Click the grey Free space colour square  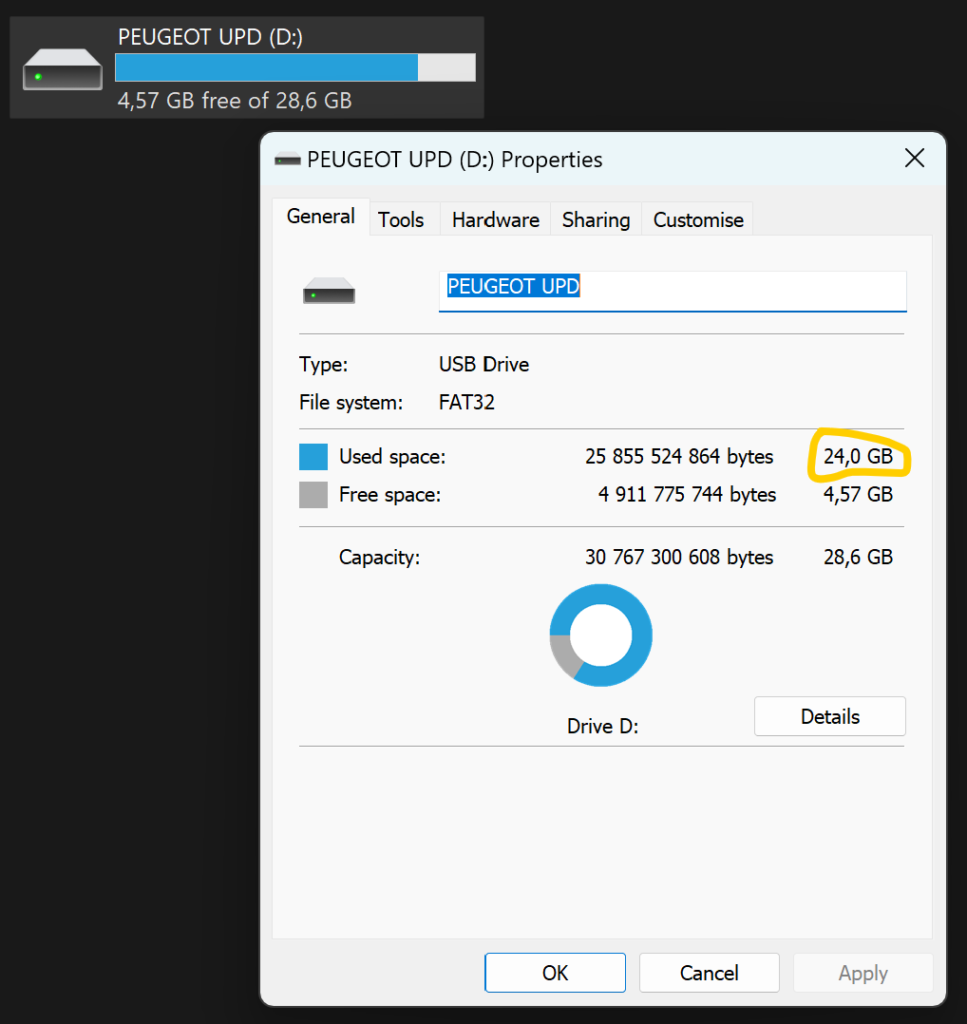pyautogui.click(x=313, y=495)
